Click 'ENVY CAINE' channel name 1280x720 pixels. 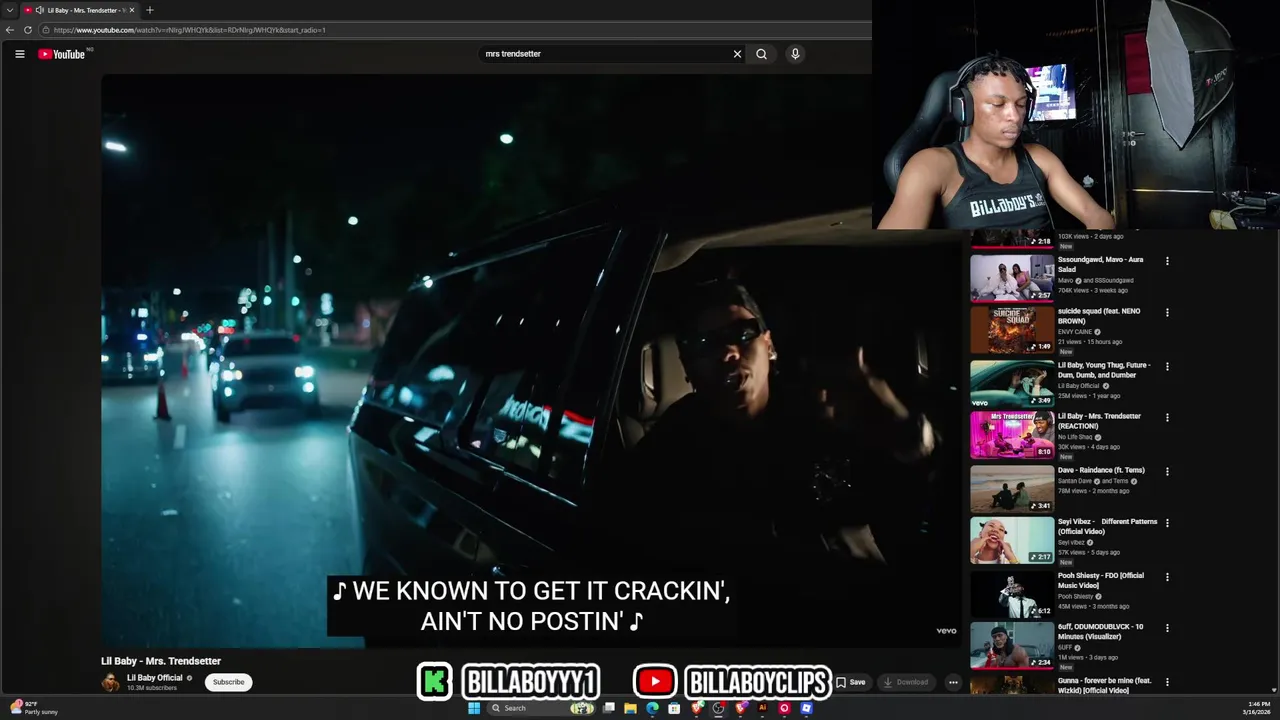pyautogui.click(x=1075, y=332)
